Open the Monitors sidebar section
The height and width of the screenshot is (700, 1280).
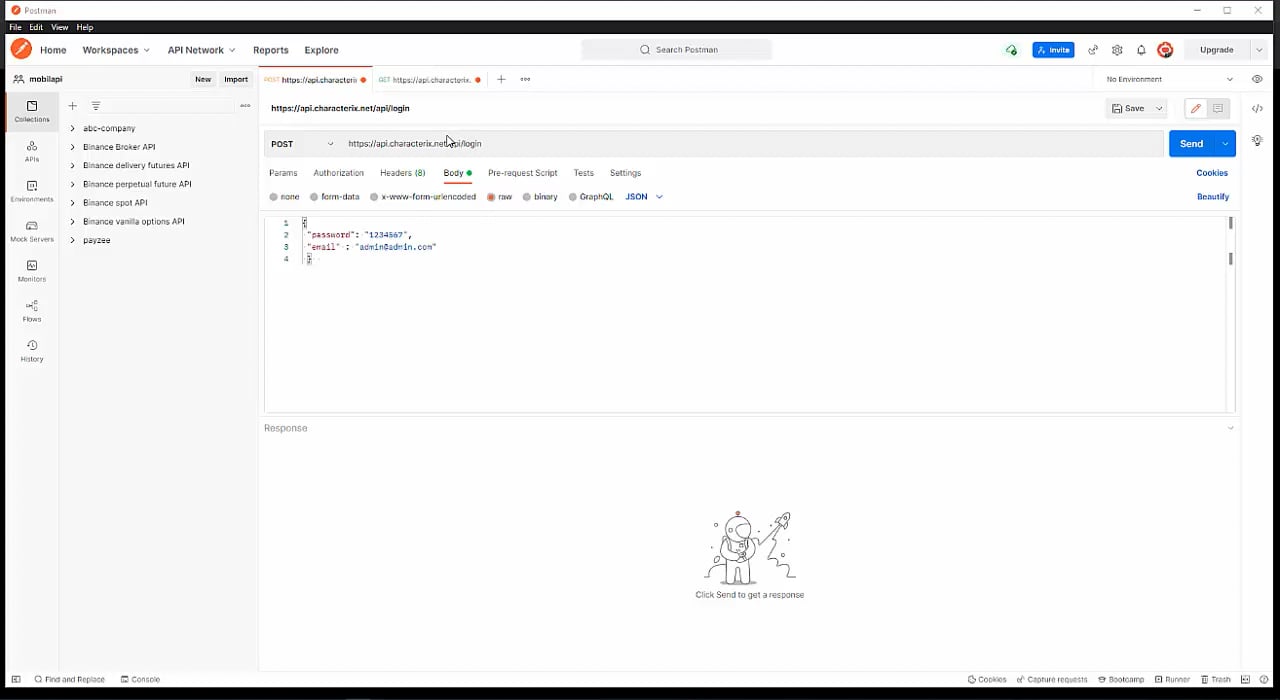point(31,271)
